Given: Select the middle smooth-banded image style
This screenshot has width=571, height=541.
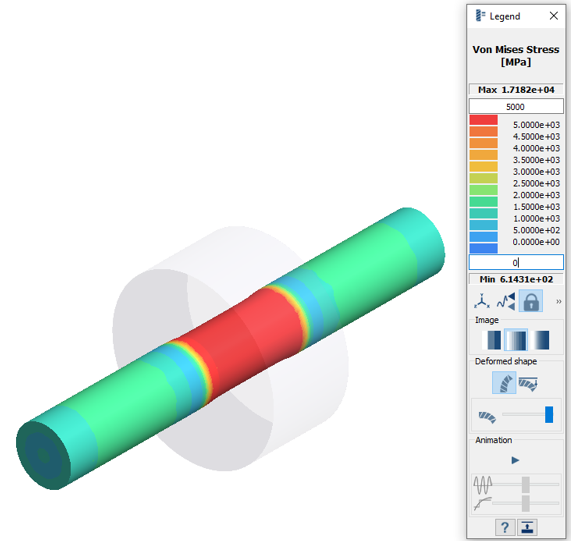Looking at the screenshot, I should [516, 340].
